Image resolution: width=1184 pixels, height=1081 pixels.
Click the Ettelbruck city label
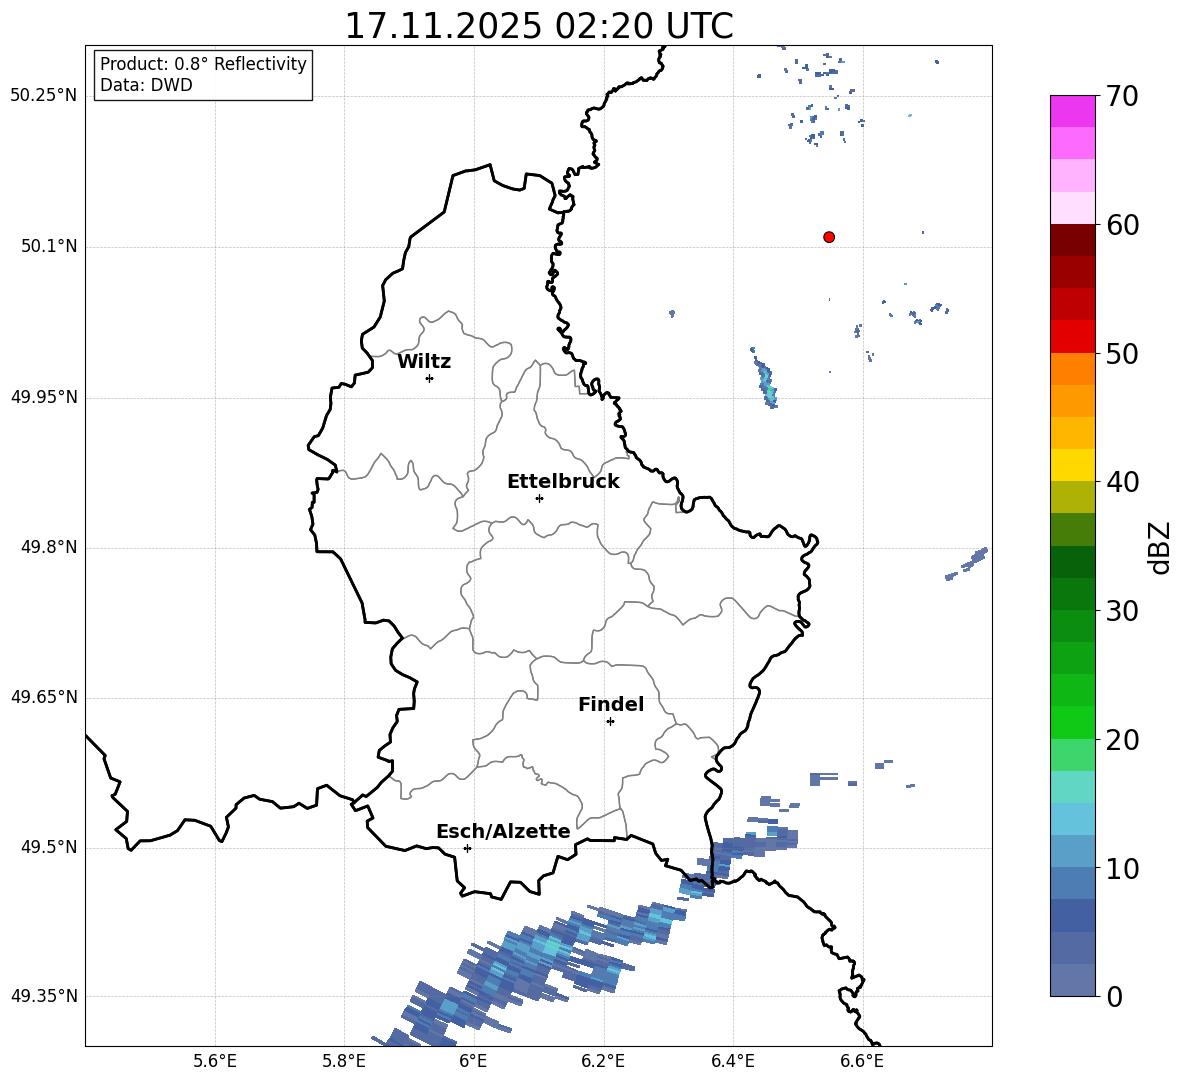(x=563, y=482)
